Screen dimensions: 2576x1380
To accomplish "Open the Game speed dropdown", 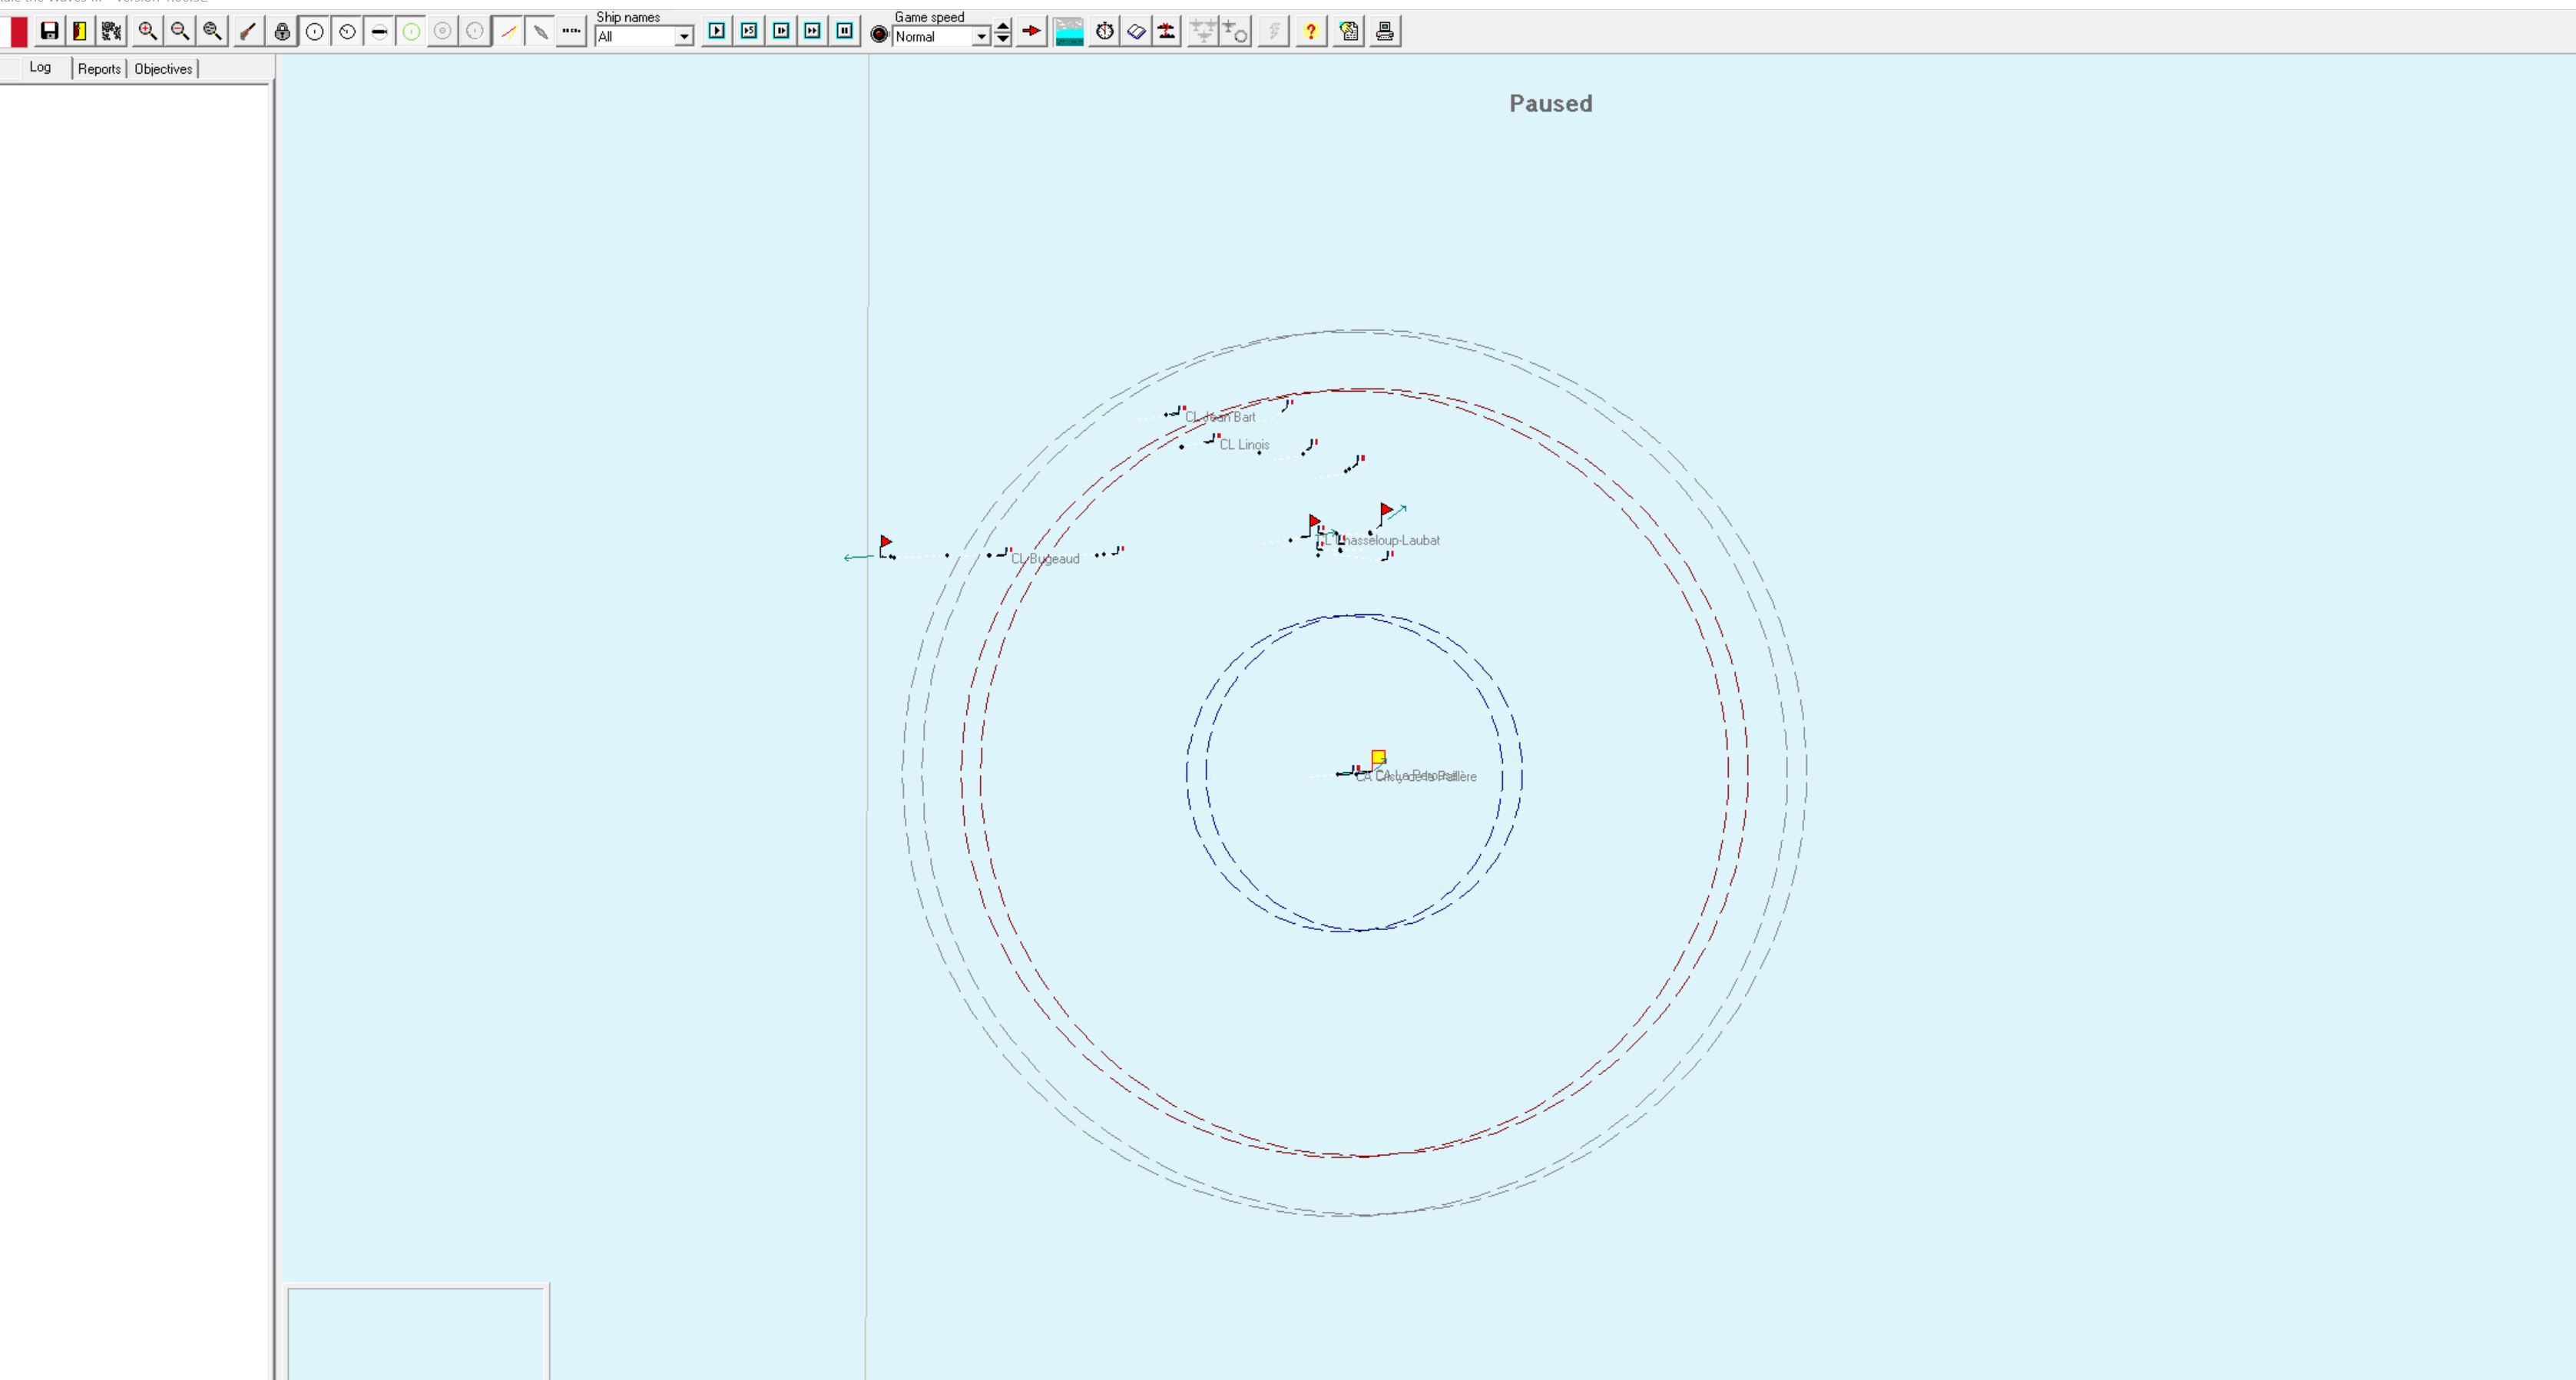I will coord(981,37).
